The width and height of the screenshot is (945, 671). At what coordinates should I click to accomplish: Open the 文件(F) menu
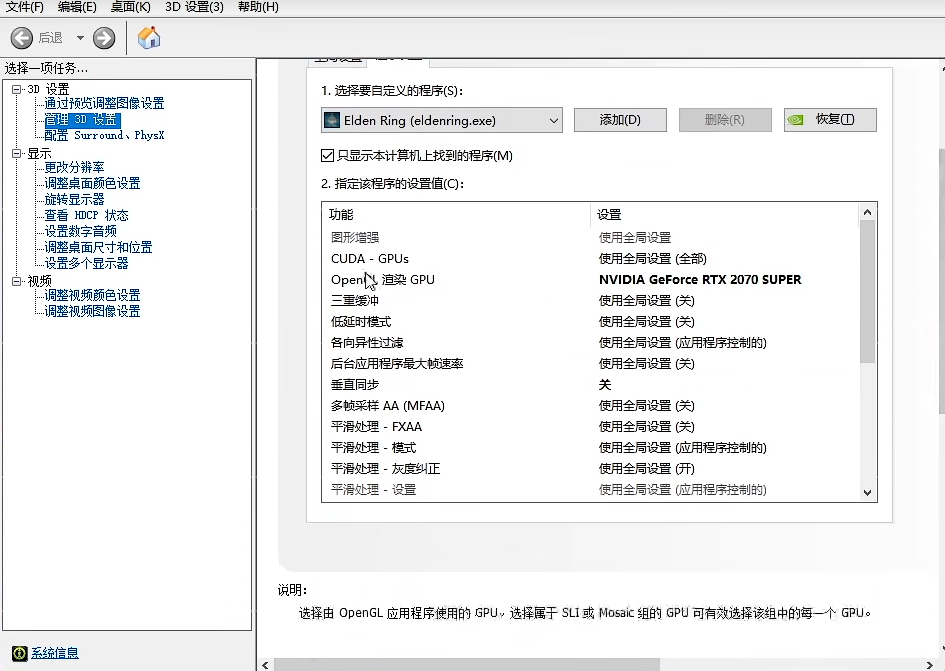click(x=25, y=7)
